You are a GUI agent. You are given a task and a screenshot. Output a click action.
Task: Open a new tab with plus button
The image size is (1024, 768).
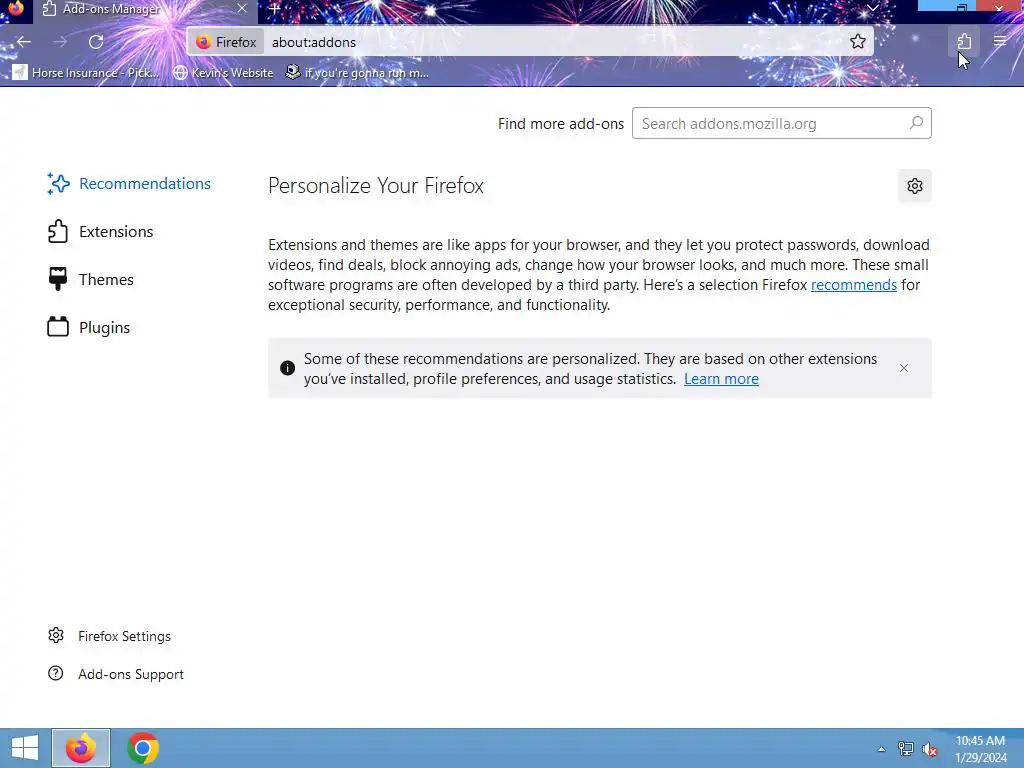tap(274, 9)
